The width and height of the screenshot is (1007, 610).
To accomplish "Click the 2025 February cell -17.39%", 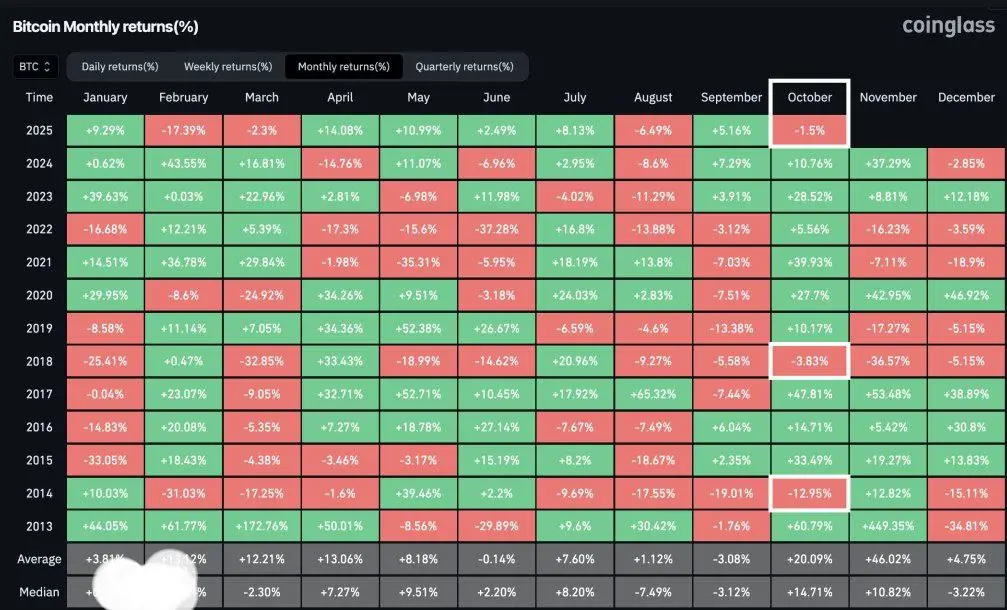I will click(184, 130).
